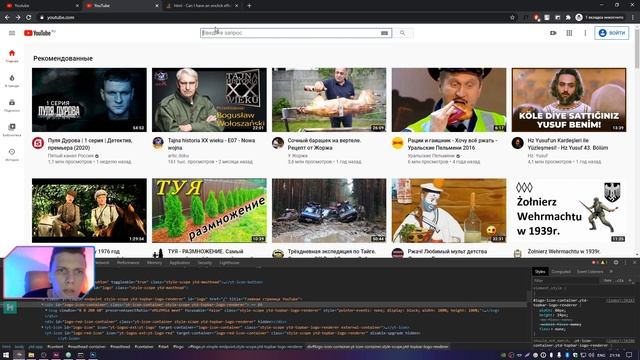The width and height of the screenshot is (640, 360).
Task: Open Trending in the left sidebar
Action: pyautogui.click(x=12, y=81)
